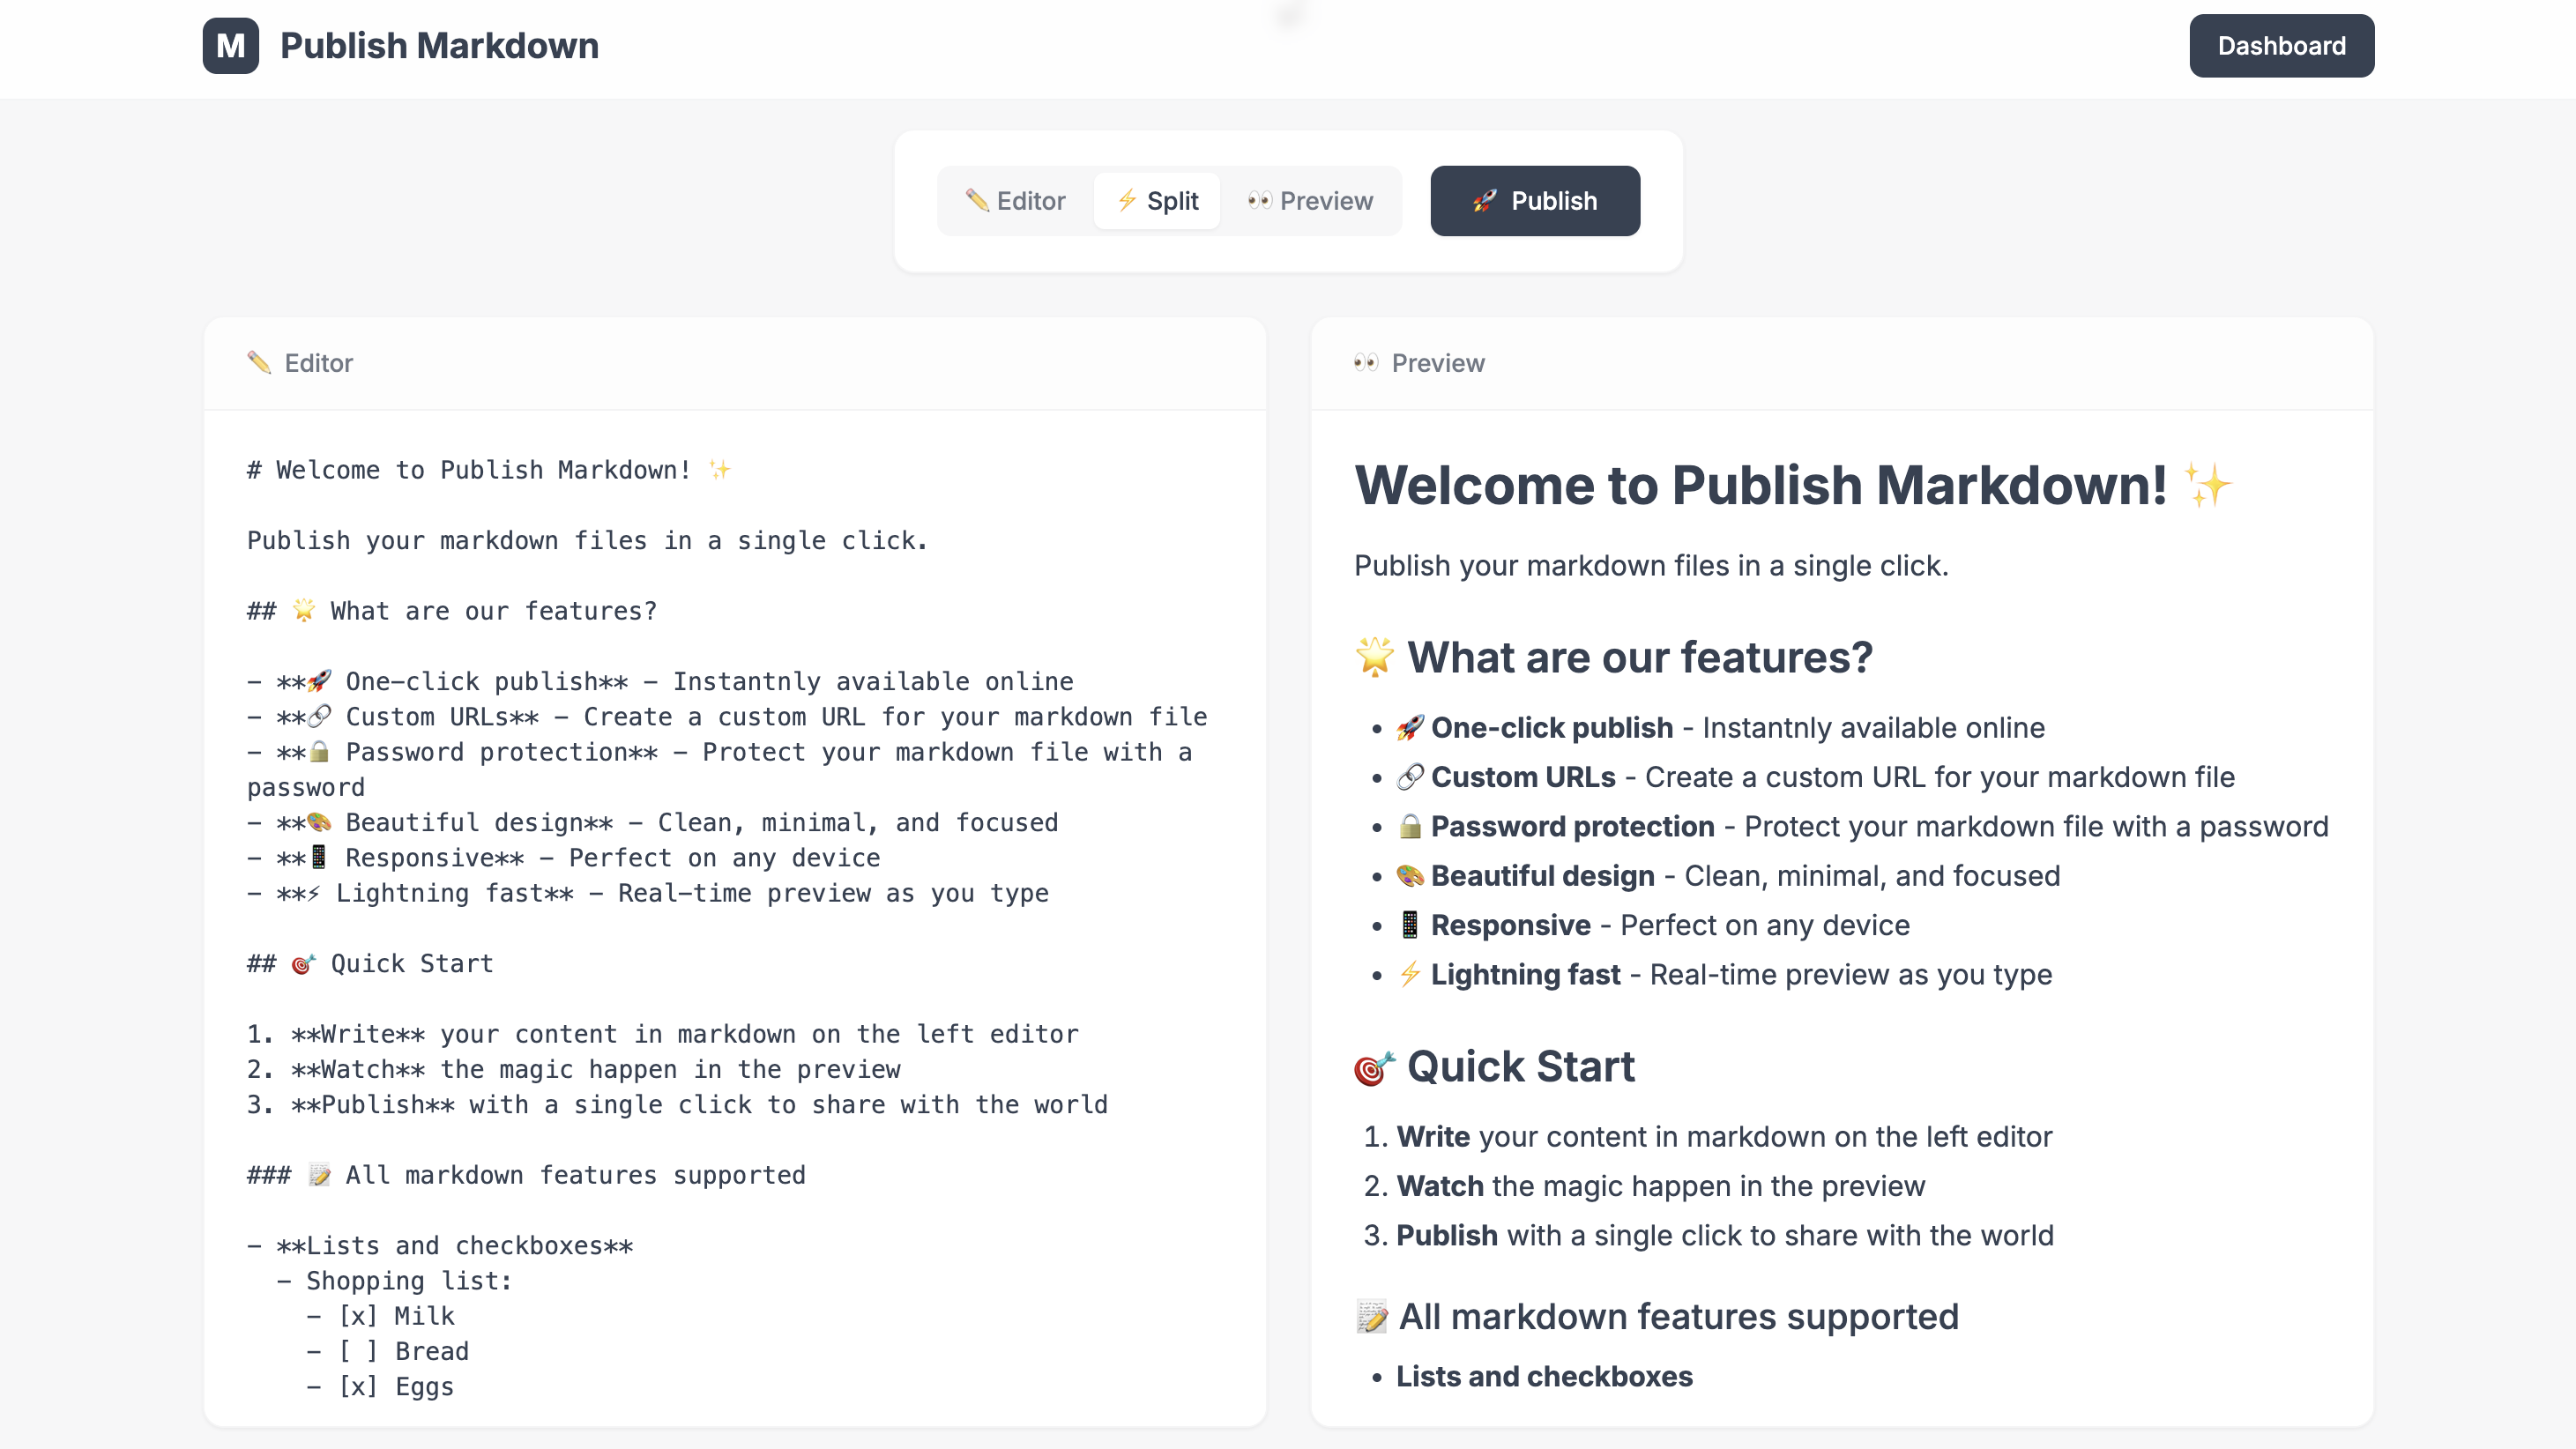Click the eyes icon in Preview tab
2576x1449 pixels.
[1259, 200]
